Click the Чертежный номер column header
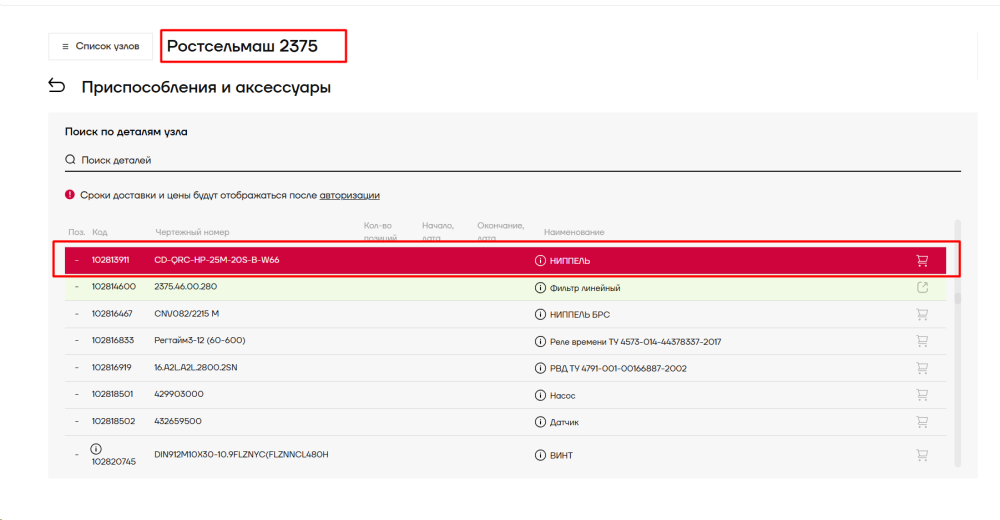Viewport: 1000px width, 520px height. point(192,232)
